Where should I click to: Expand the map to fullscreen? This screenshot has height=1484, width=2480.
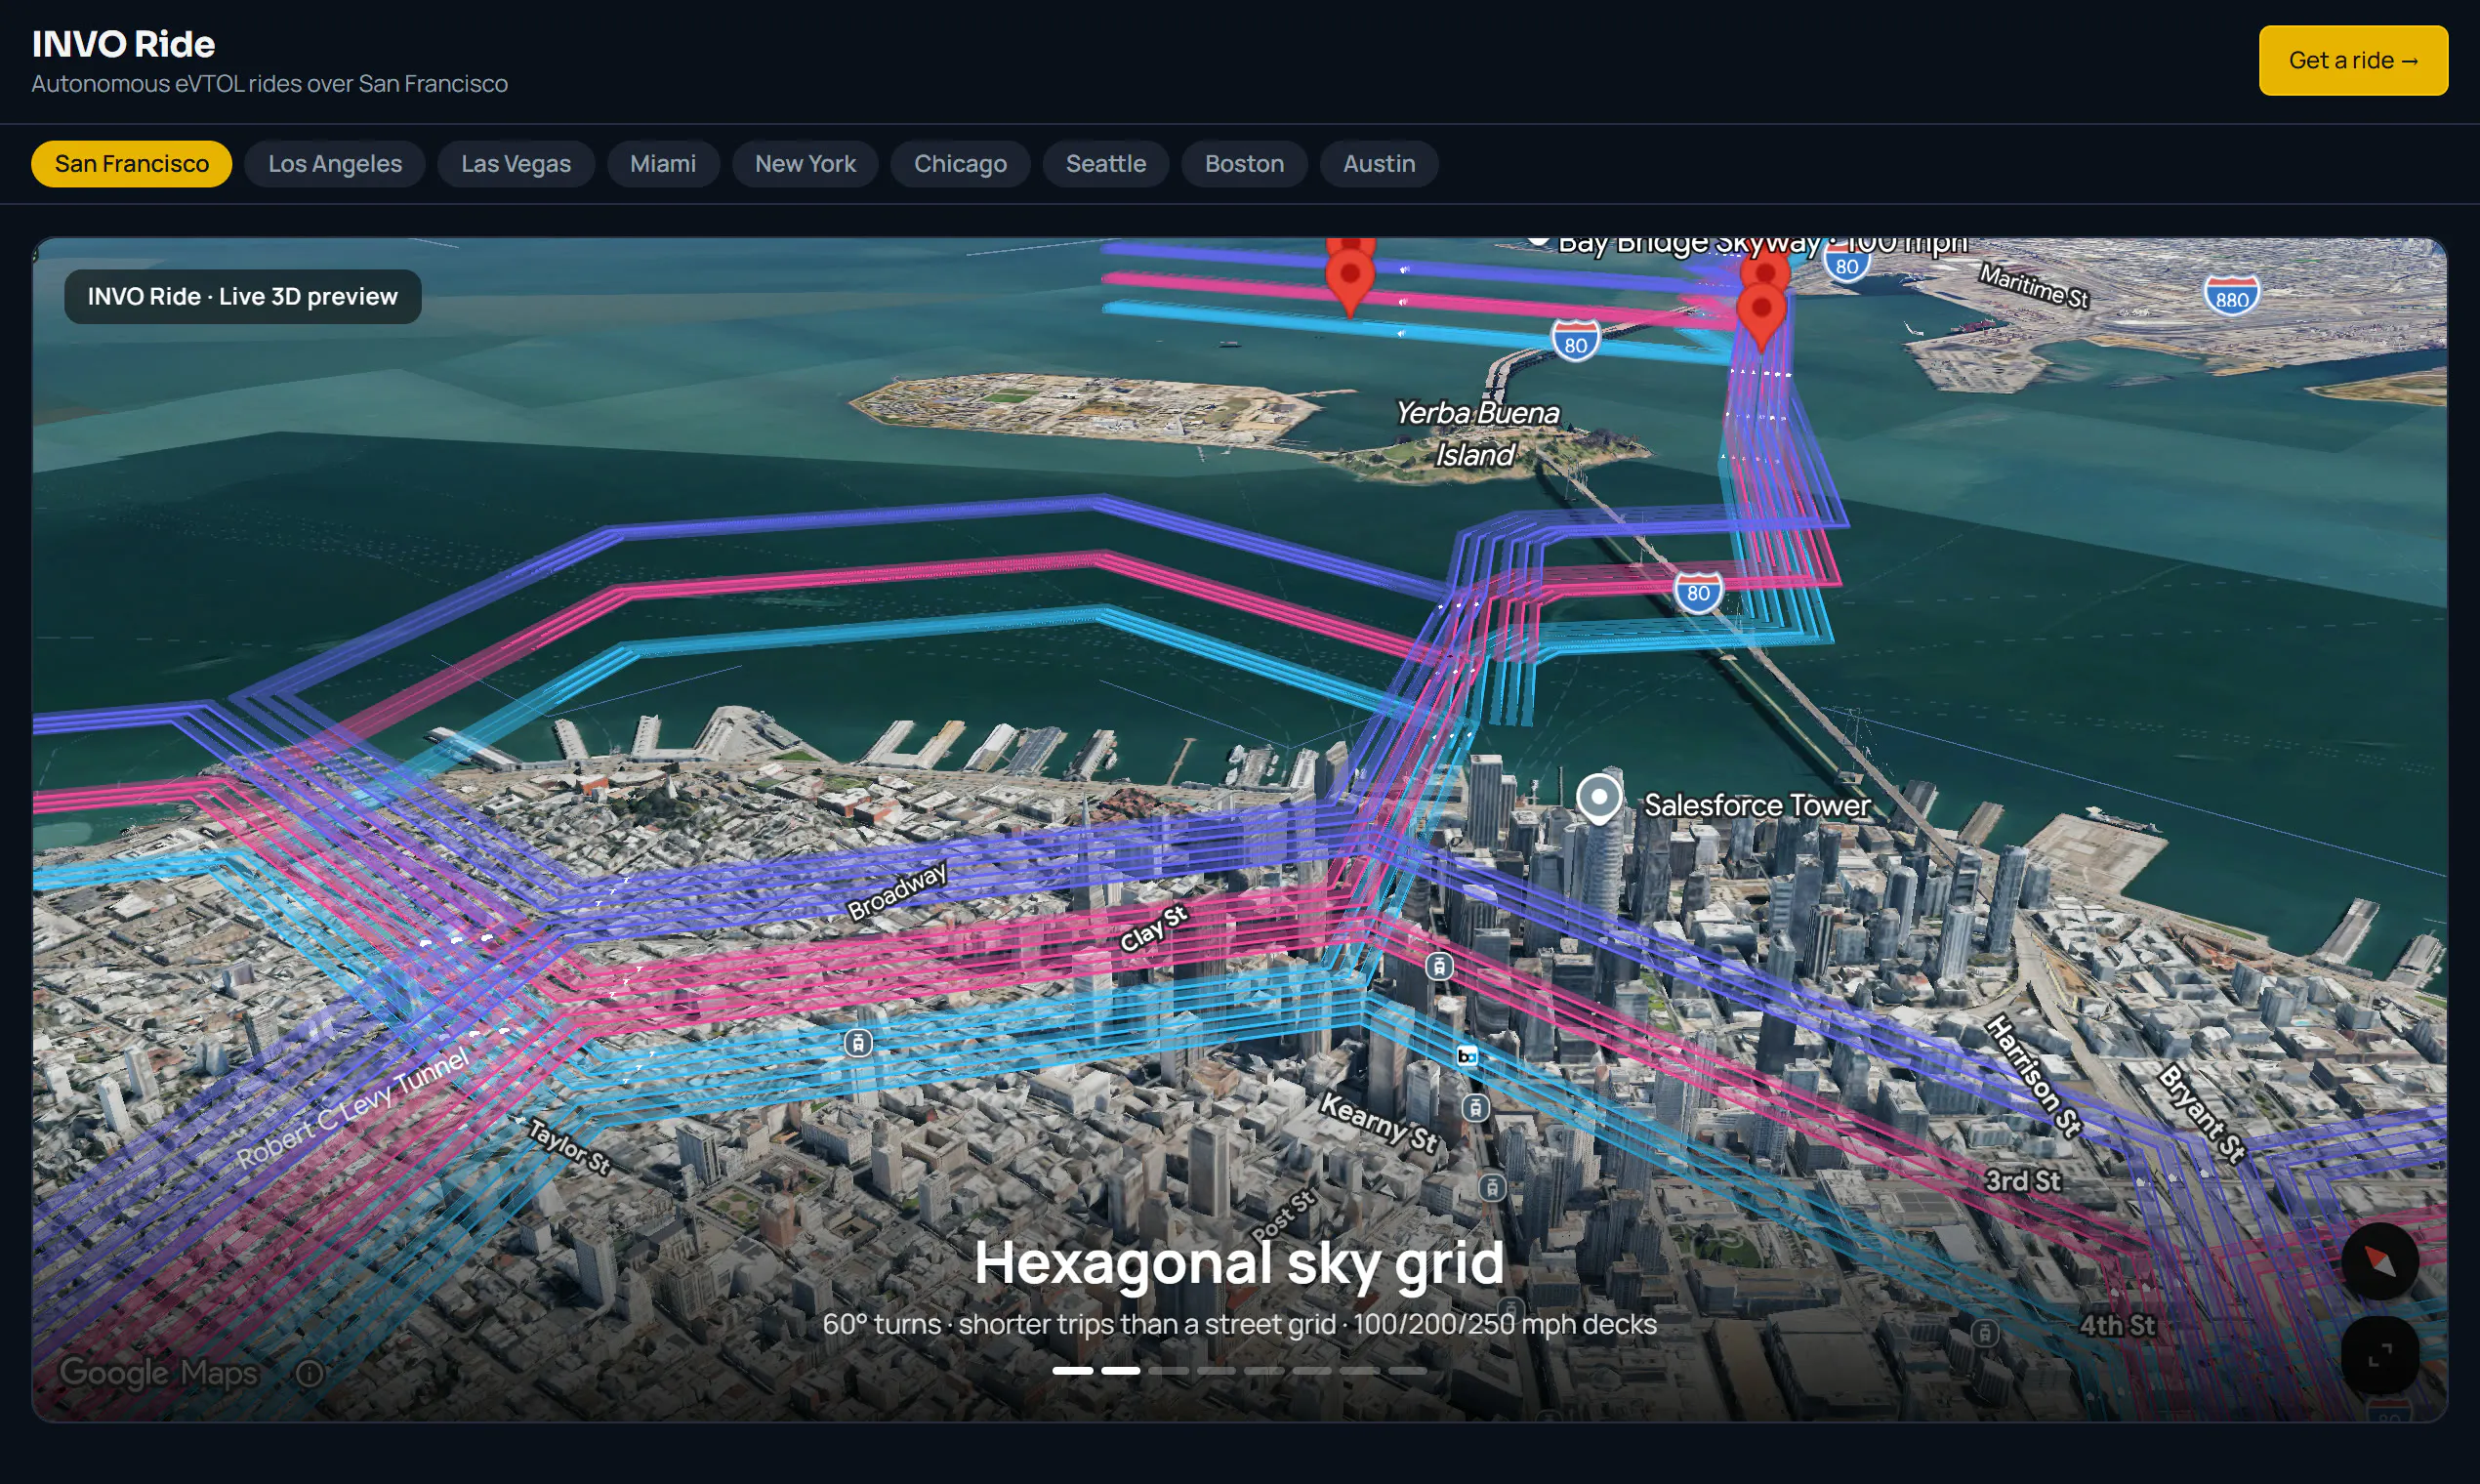click(x=2380, y=1355)
